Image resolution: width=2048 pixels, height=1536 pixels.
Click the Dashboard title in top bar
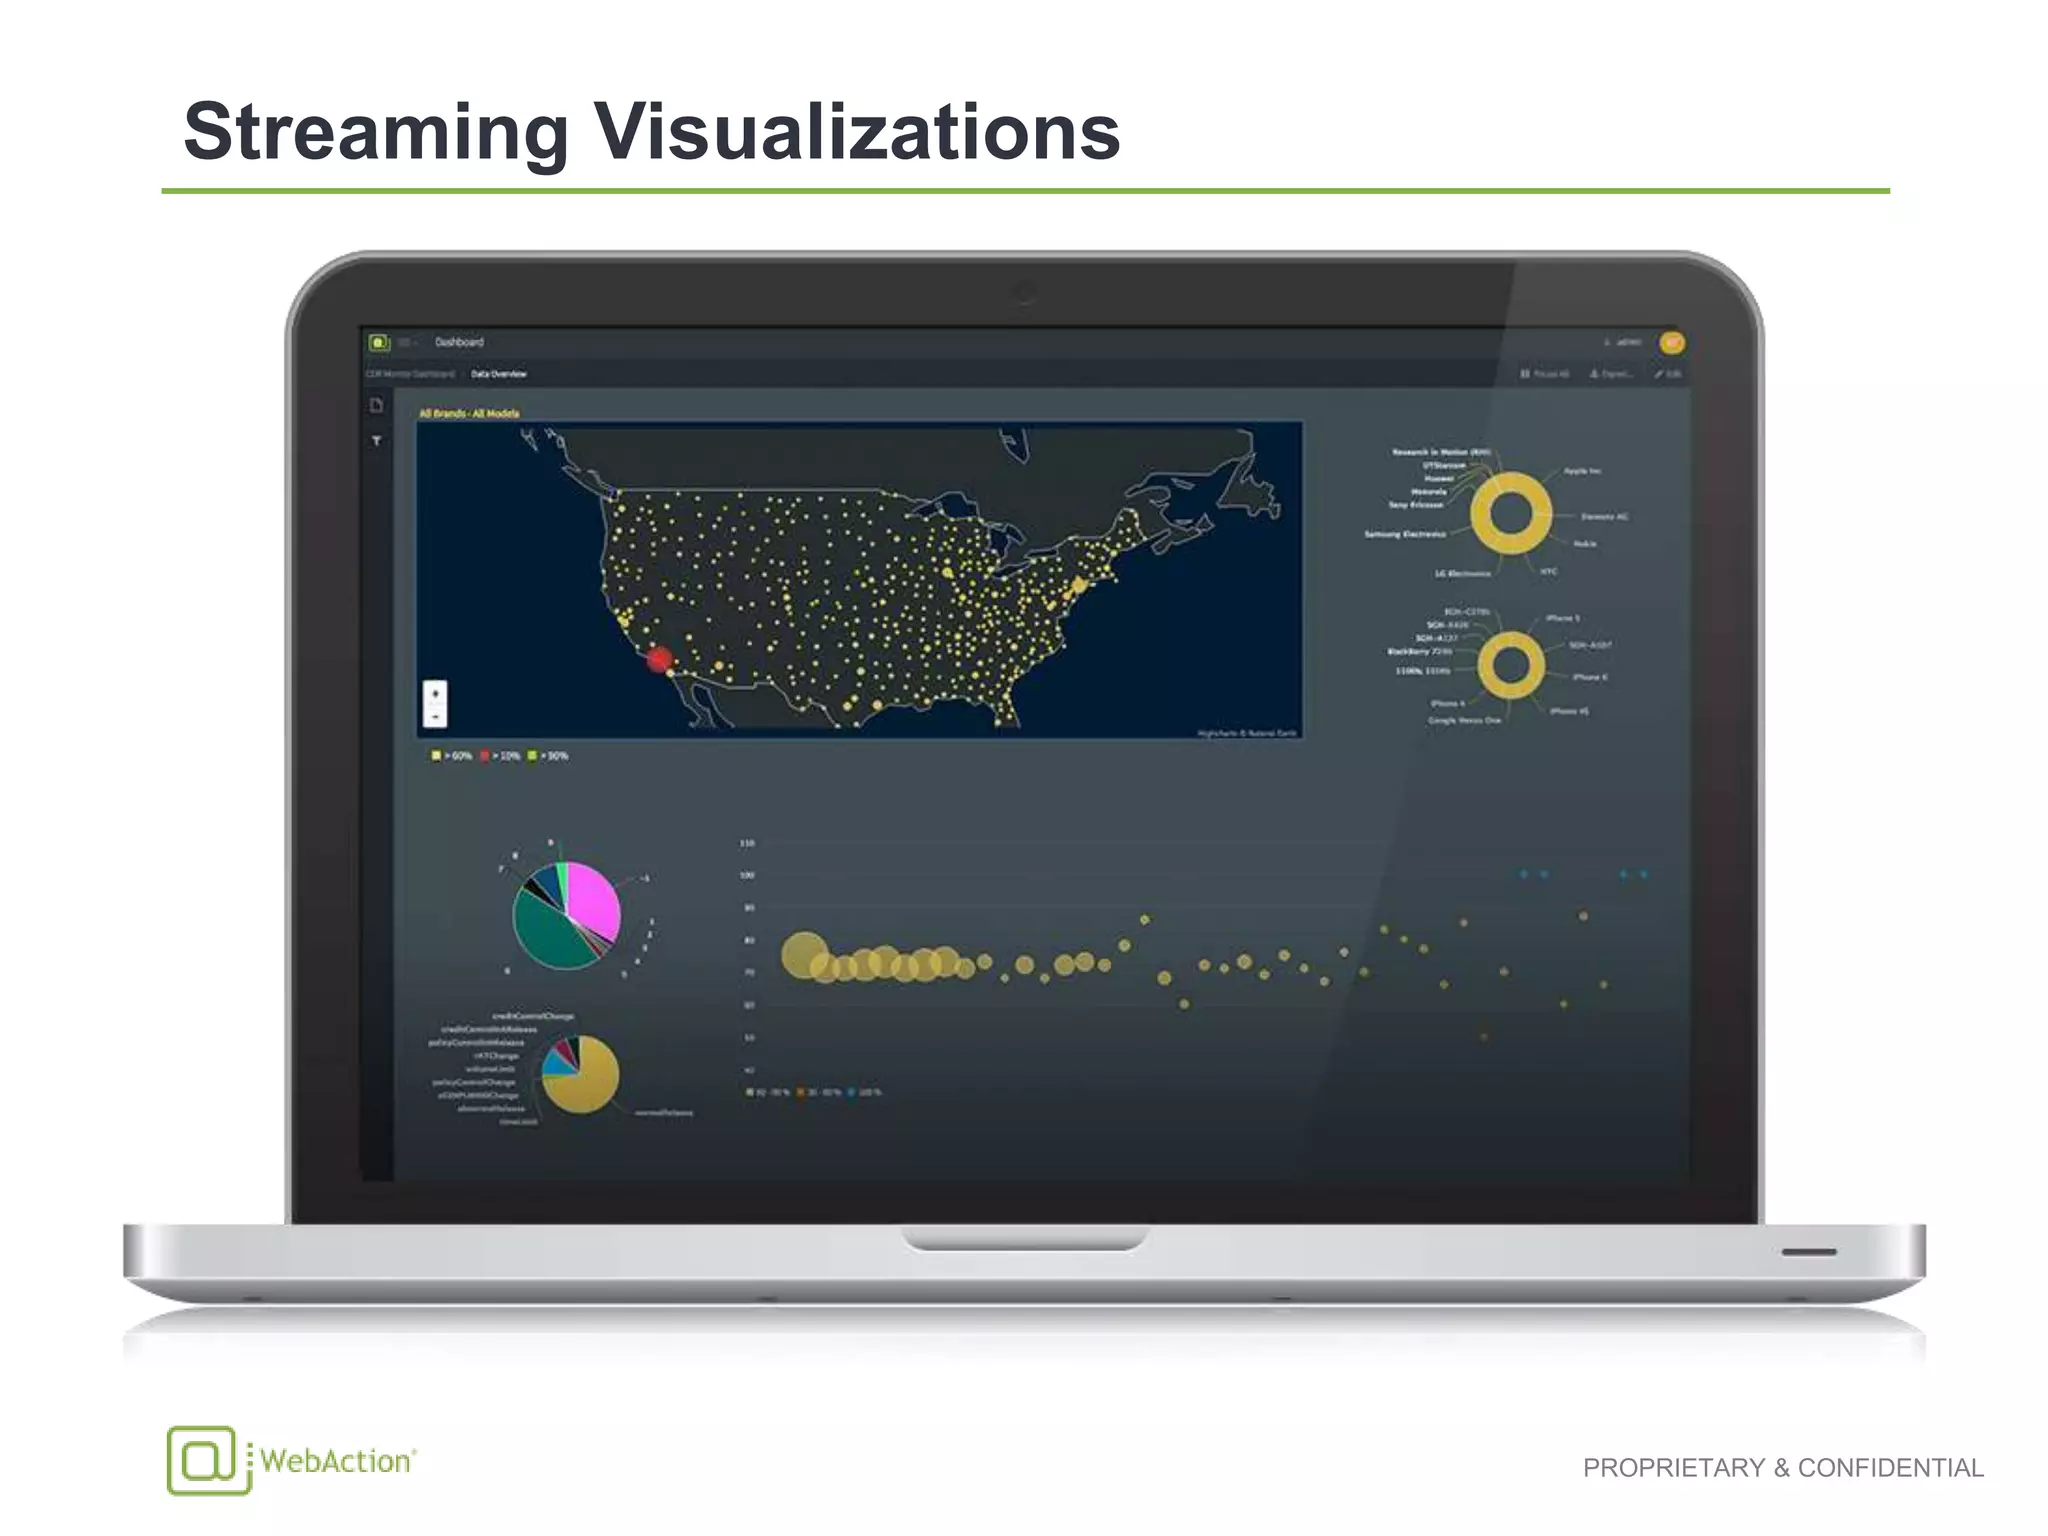459,342
